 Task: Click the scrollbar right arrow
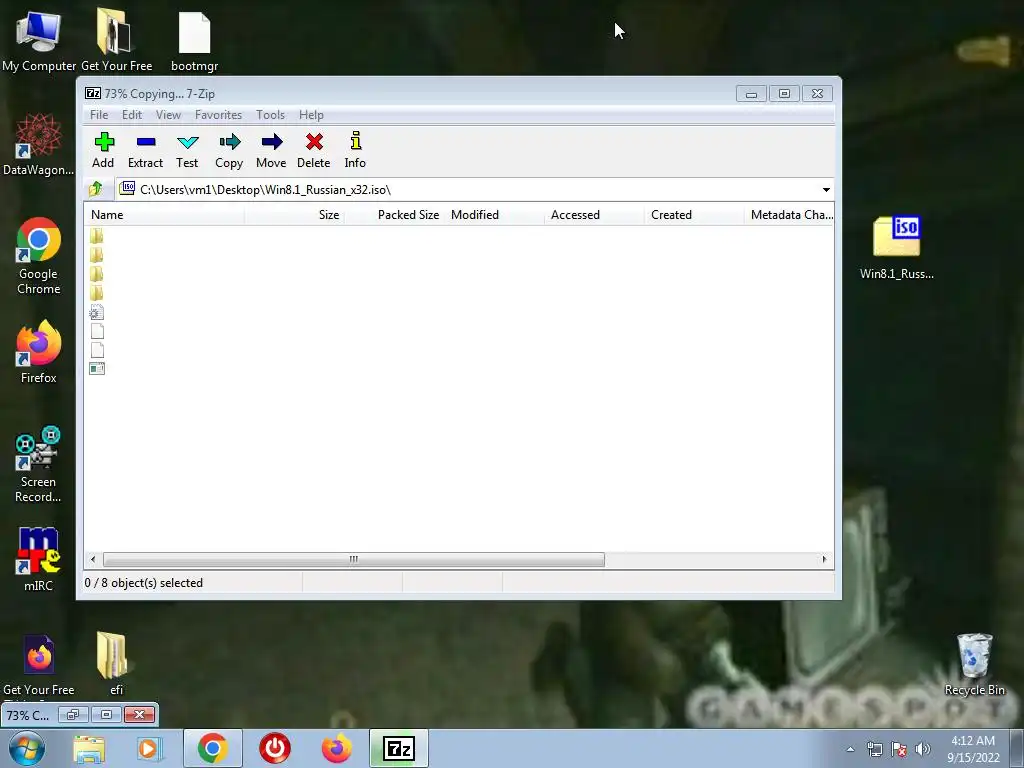point(824,560)
